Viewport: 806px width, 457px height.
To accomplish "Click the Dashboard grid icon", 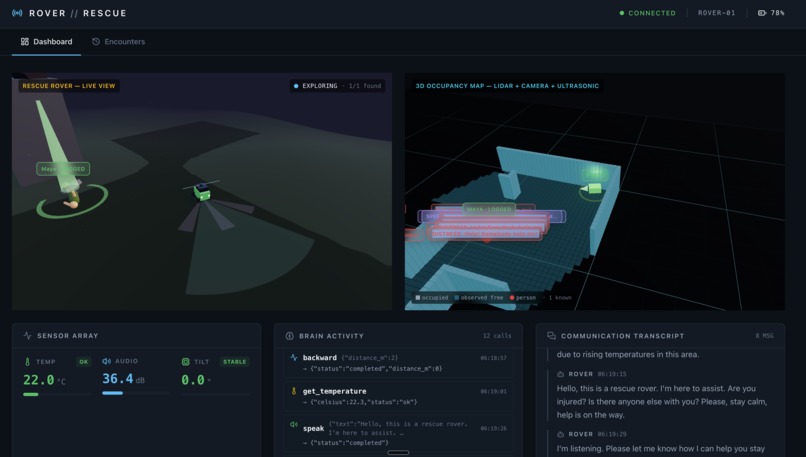I will [25, 42].
